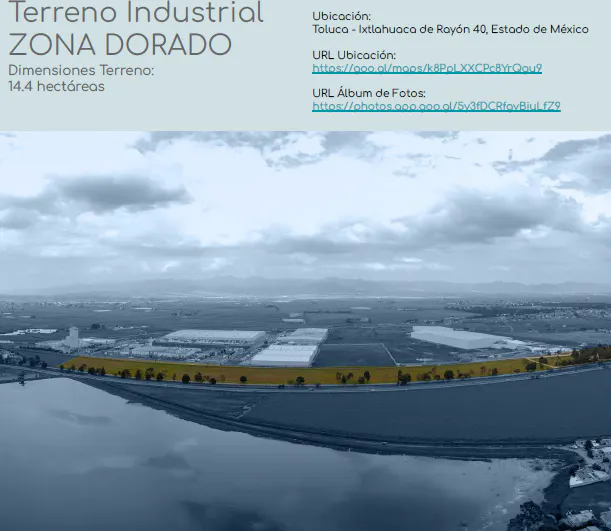The width and height of the screenshot is (611, 531).
Task: Click the long warehouse on the right side
Action: tap(458, 337)
